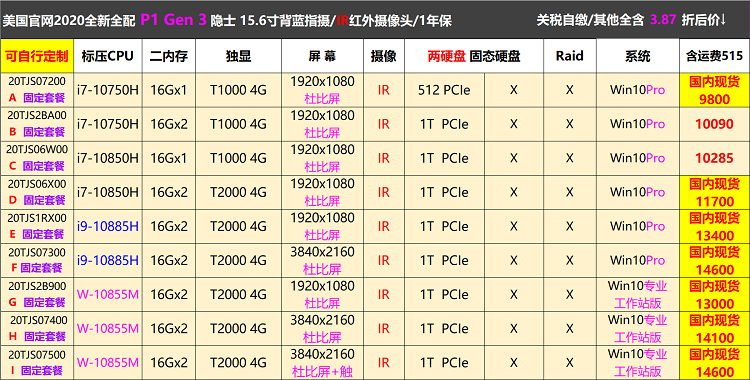This screenshot has width=750, height=380.
Task: Click the 13400 price for package E
Action: coord(715,235)
